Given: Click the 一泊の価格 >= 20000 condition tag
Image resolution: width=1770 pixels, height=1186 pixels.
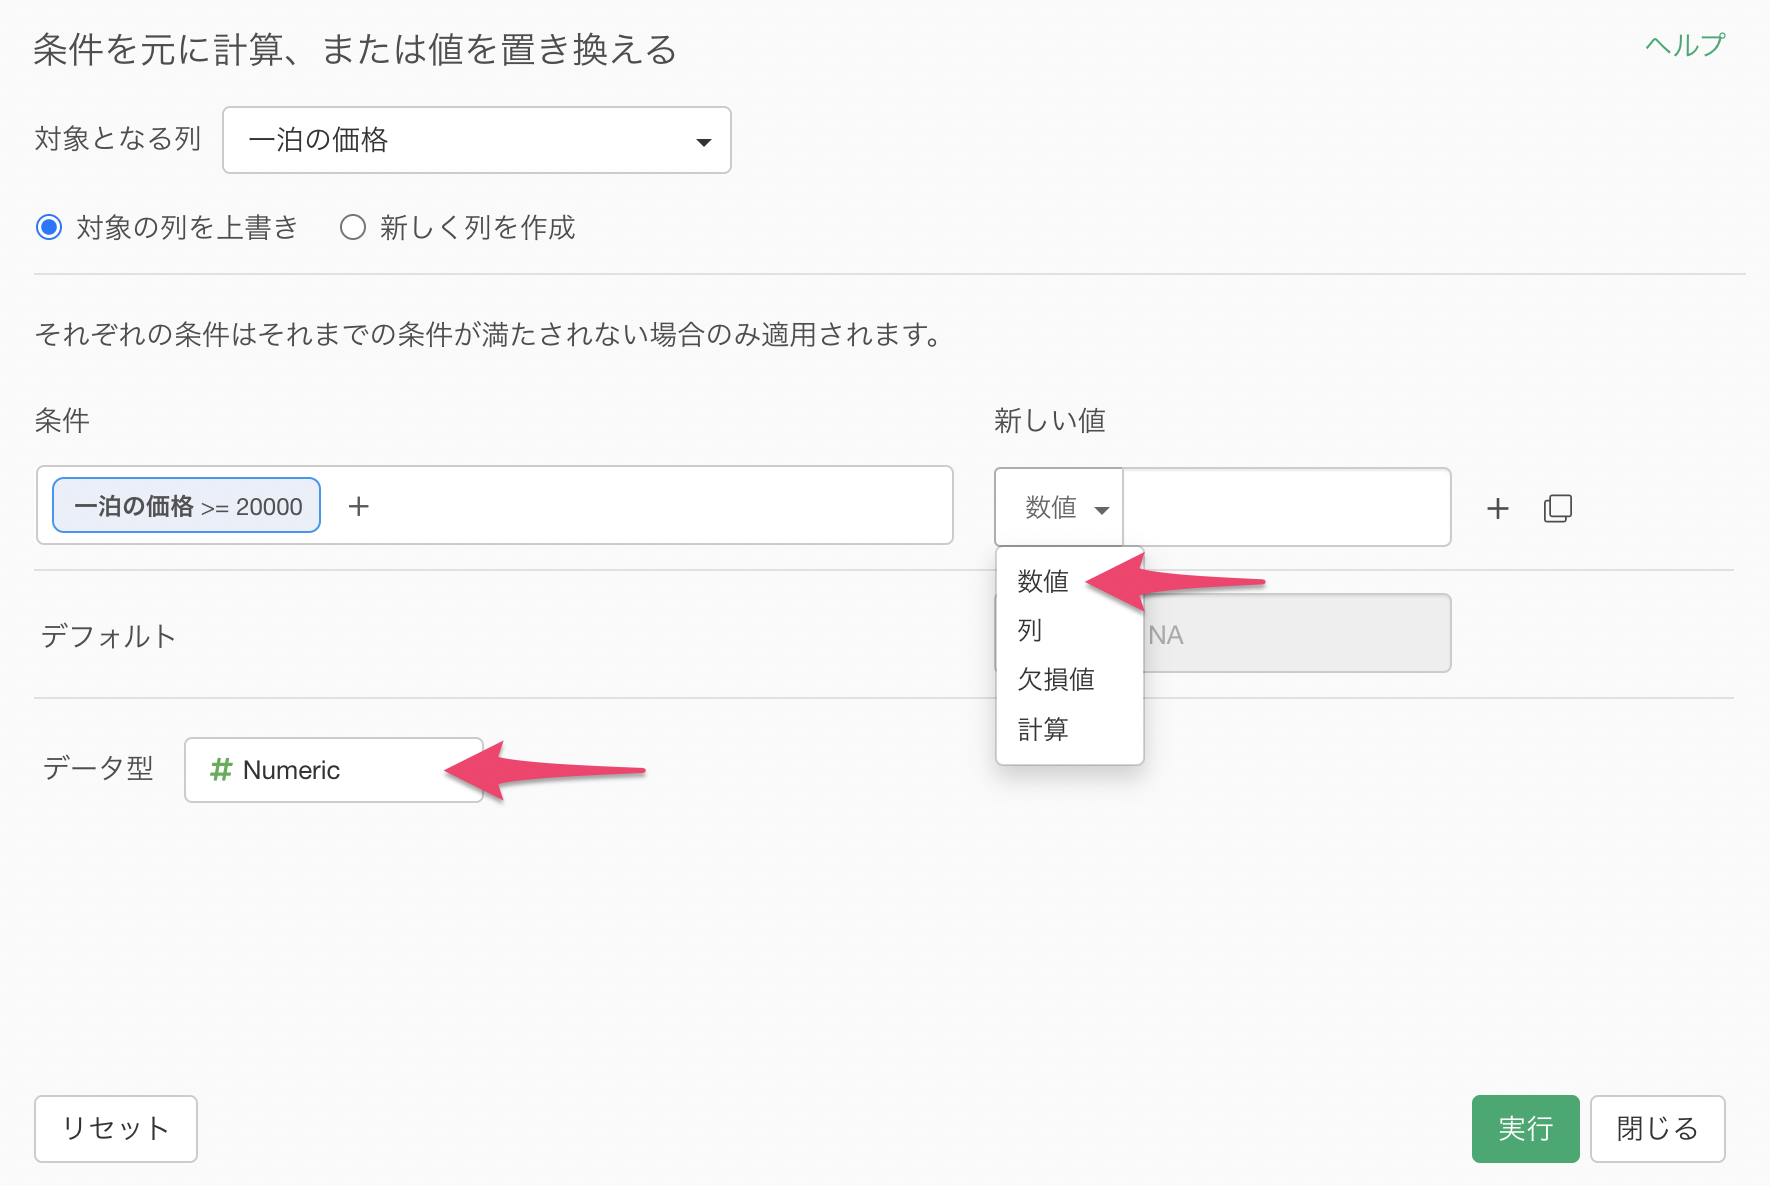Looking at the screenshot, I should [x=187, y=506].
